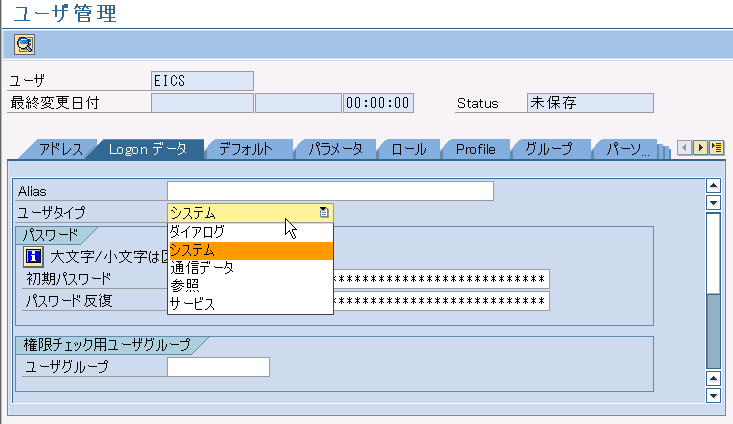733x424 pixels.
Task: Click the scroll-up arrow at panel top
Action: coord(714,185)
